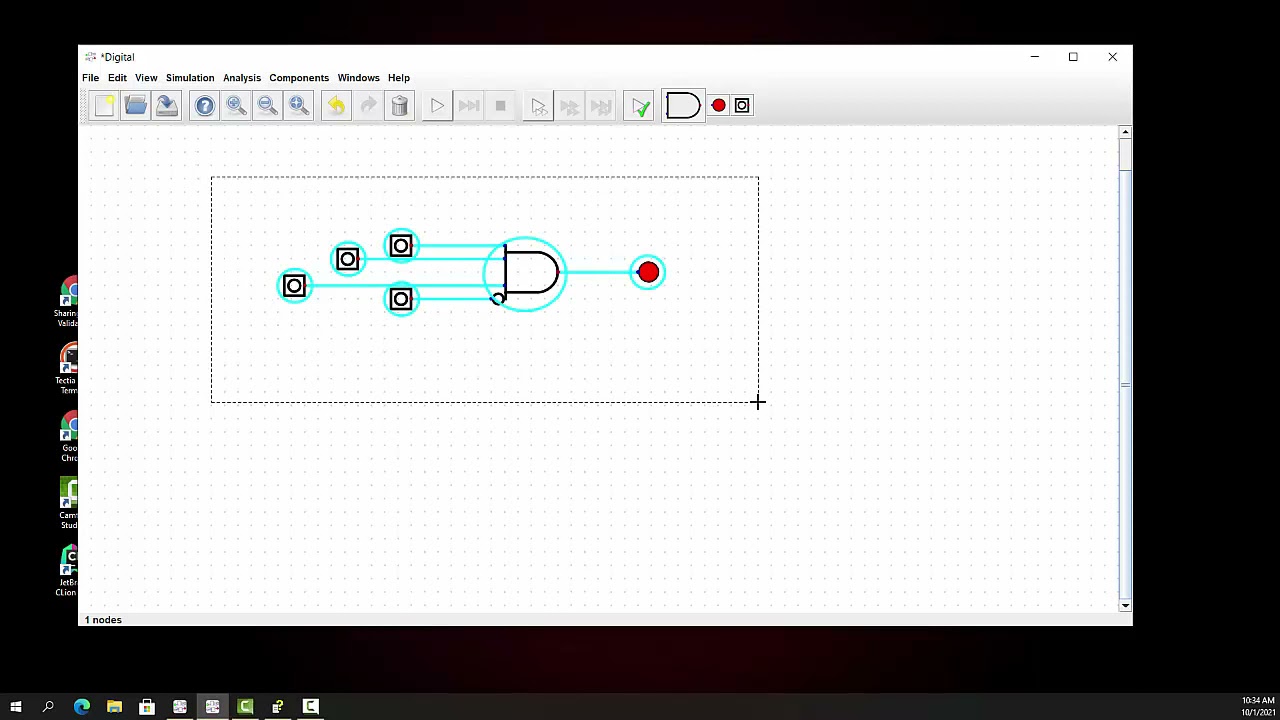Viewport: 1280px width, 720px height.
Task: Open the Help menu
Action: tap(399, 78)
